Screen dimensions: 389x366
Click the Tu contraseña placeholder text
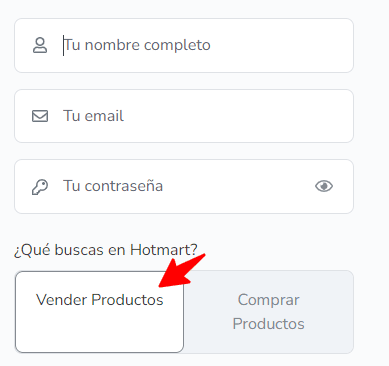[113, 186]
